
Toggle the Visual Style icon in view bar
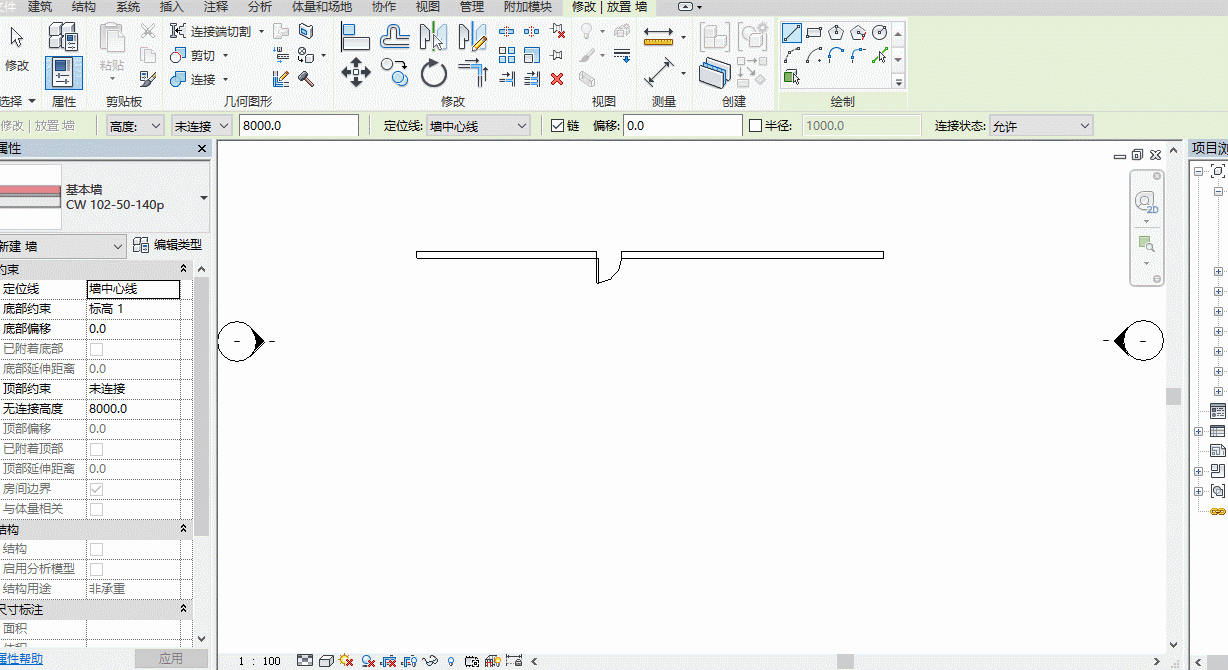pyautogui.click(x=327, y=661)
